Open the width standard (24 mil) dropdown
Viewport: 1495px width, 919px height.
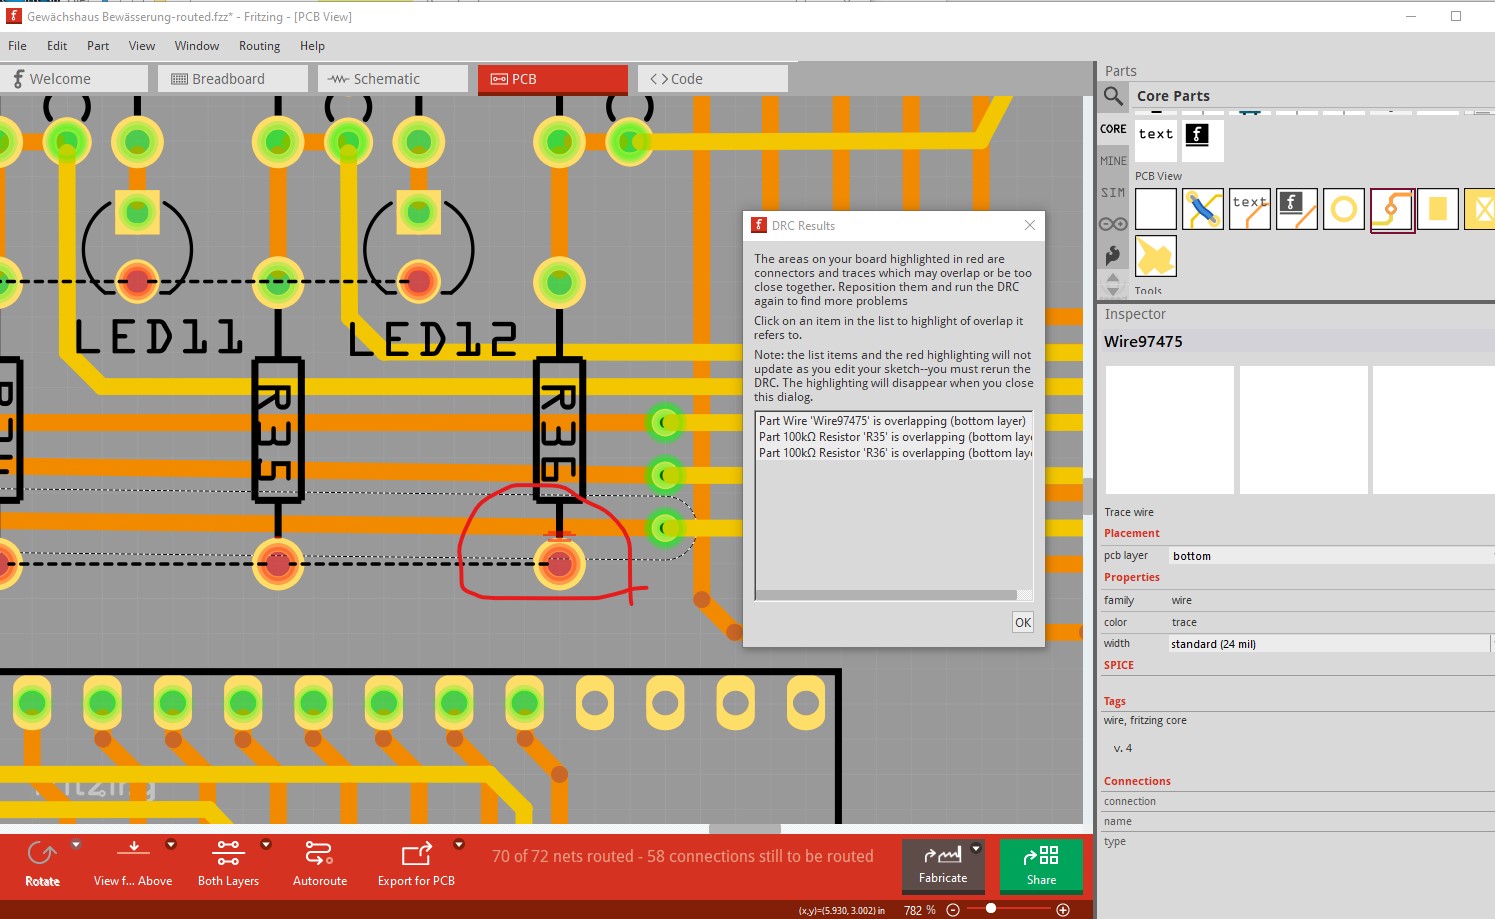(1330, 643)
